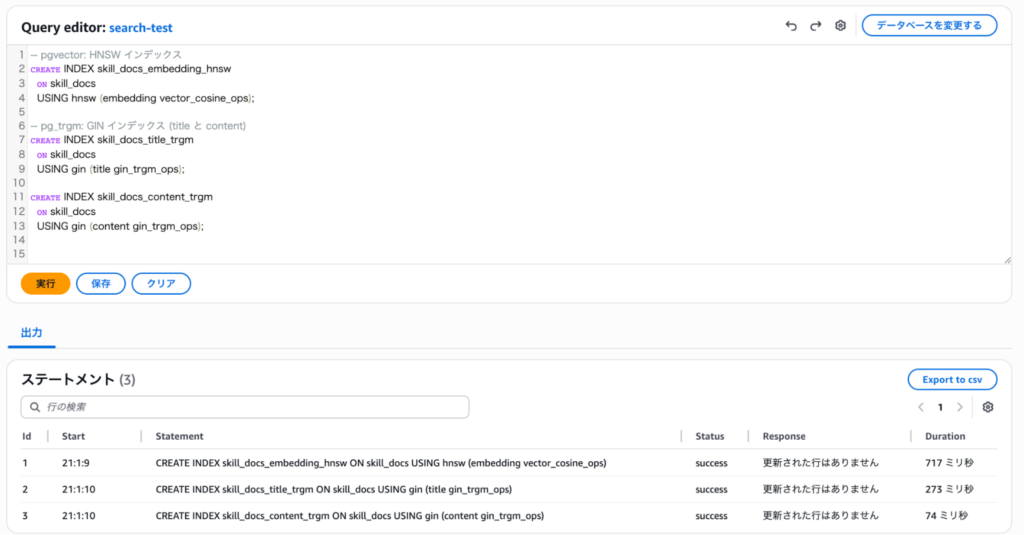
Task: Focus the 行の検索 search field
Action: [x=250, y=408]
